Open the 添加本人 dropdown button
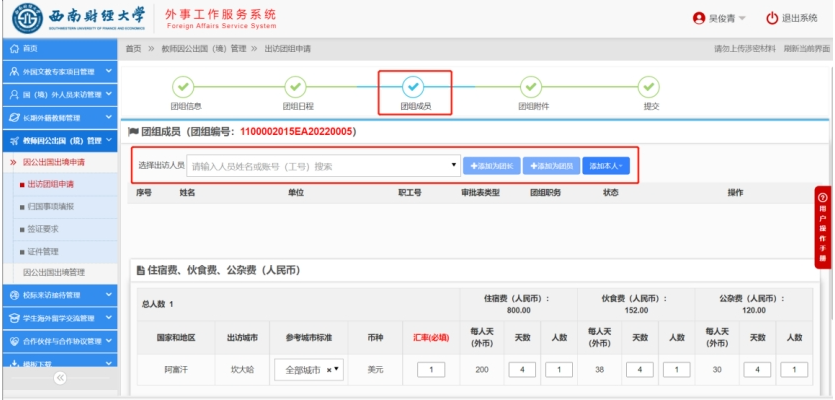This screenshot has height=400, width=835. [x=605, y=166]
